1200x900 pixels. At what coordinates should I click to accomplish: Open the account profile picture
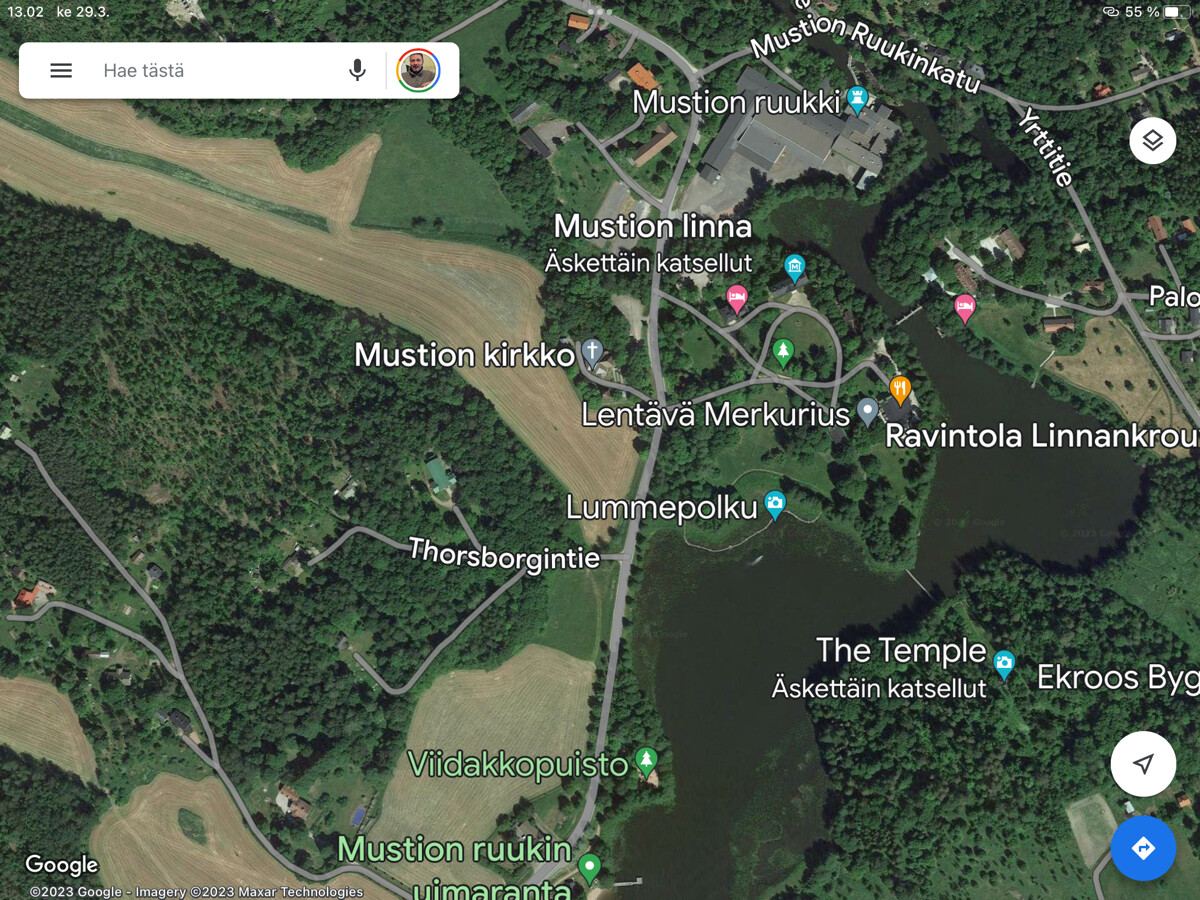pyautogui.click(x=418, y=70)
